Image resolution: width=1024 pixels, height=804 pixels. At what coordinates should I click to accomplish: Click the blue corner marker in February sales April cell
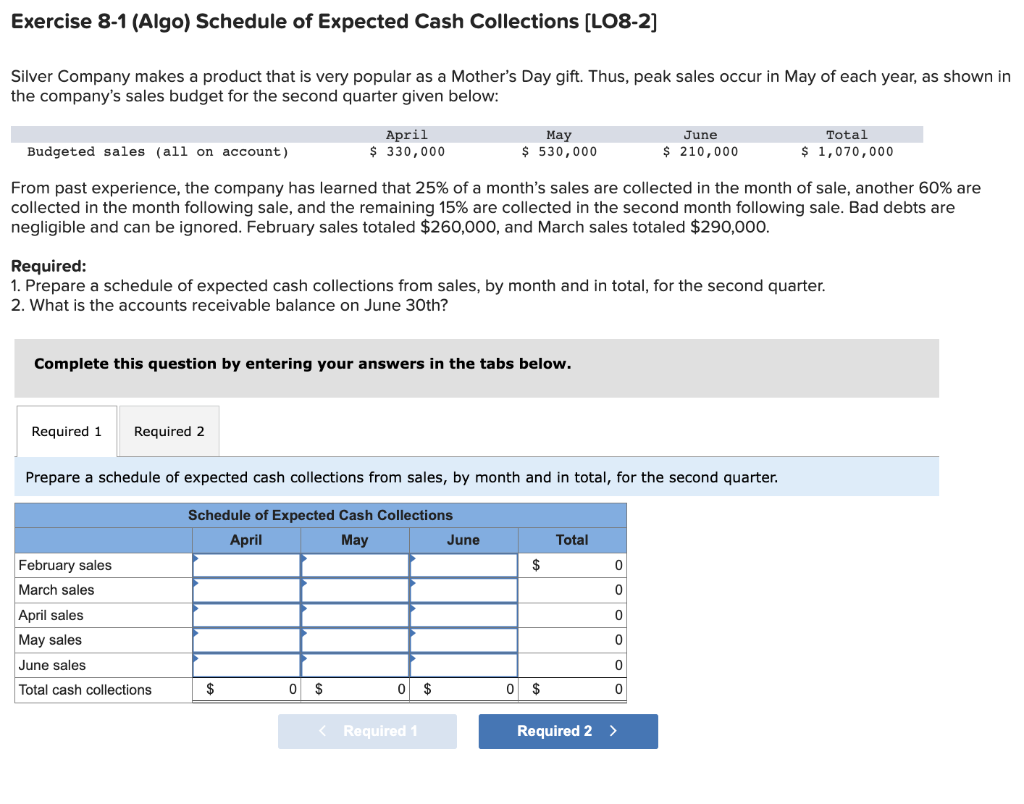pyautogui.click(x=195, y=558)
